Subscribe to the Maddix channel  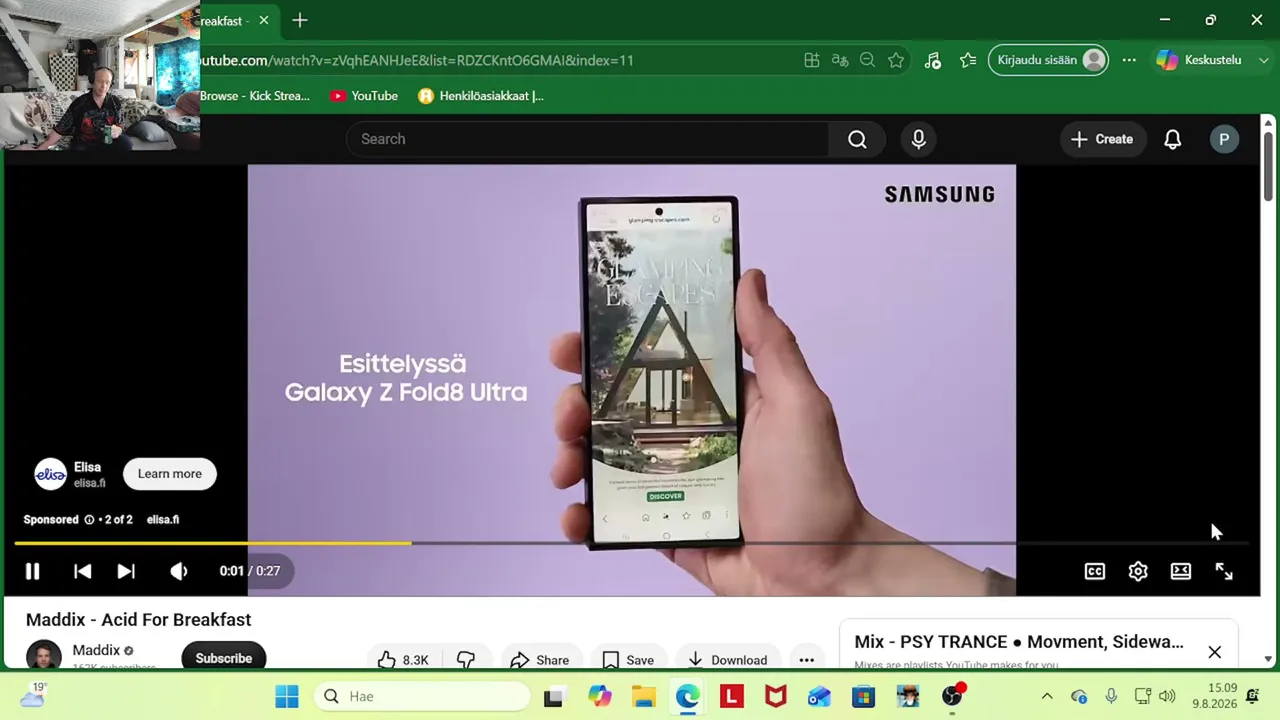tap(224, 657)
